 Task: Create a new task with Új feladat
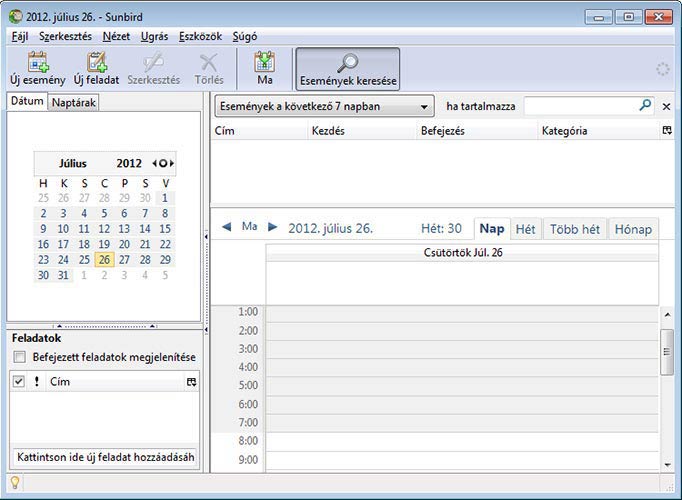pos(96,69)
